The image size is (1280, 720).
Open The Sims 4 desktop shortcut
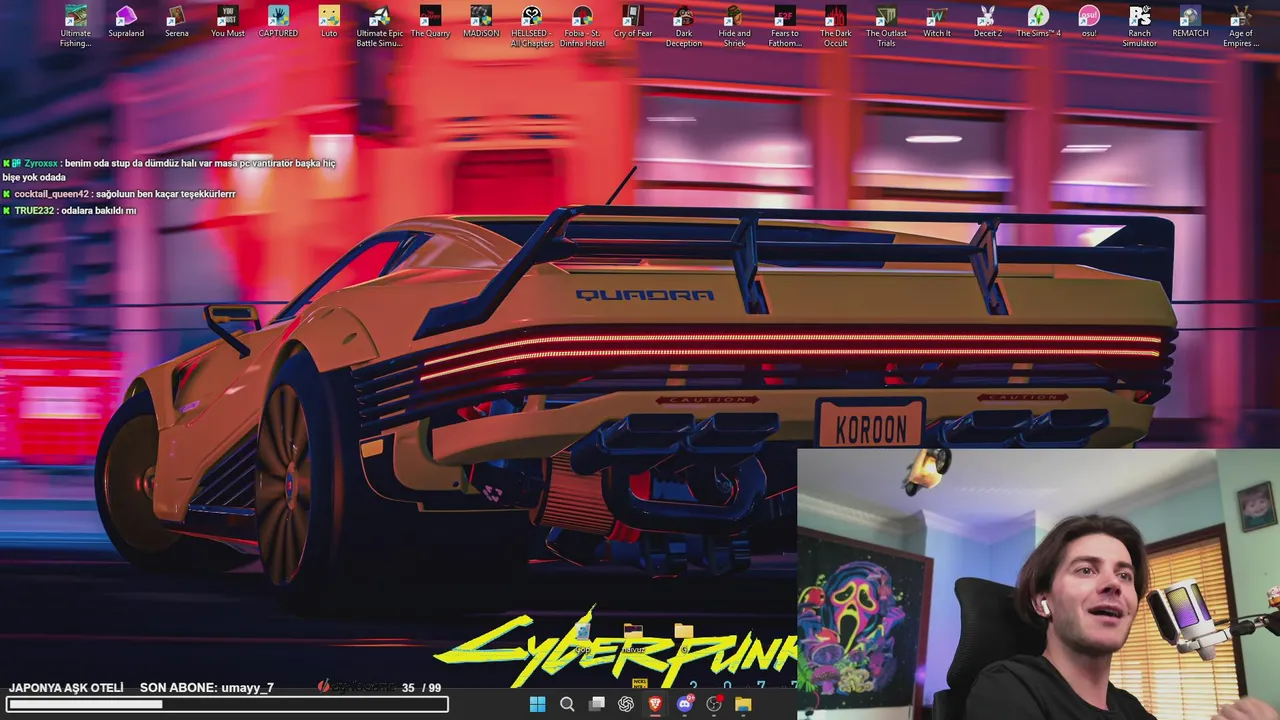pyautogui.click(x=1038, y=22)
